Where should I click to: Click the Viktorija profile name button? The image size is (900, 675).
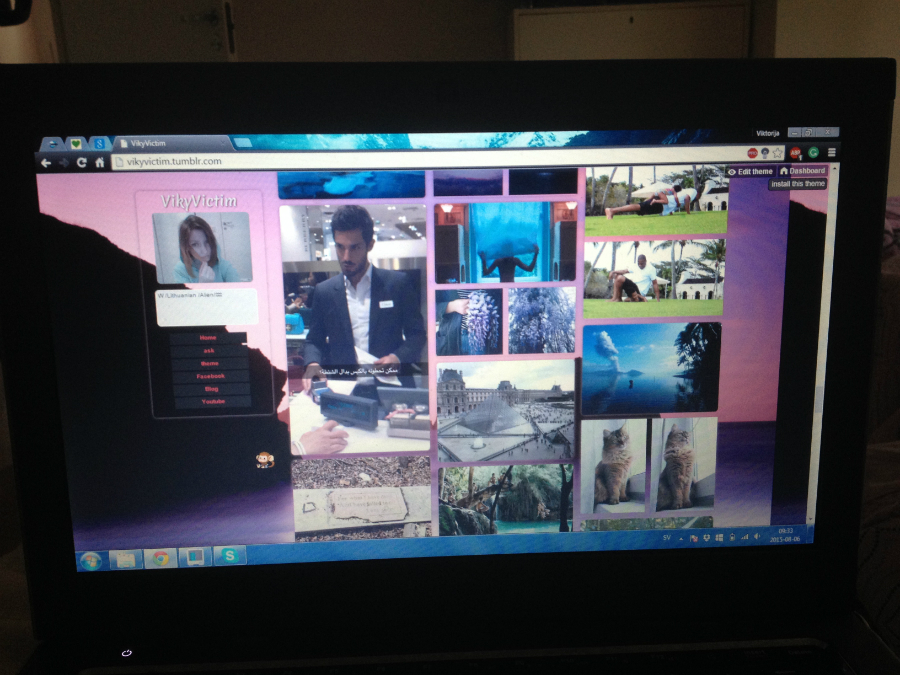pos(767,133)
